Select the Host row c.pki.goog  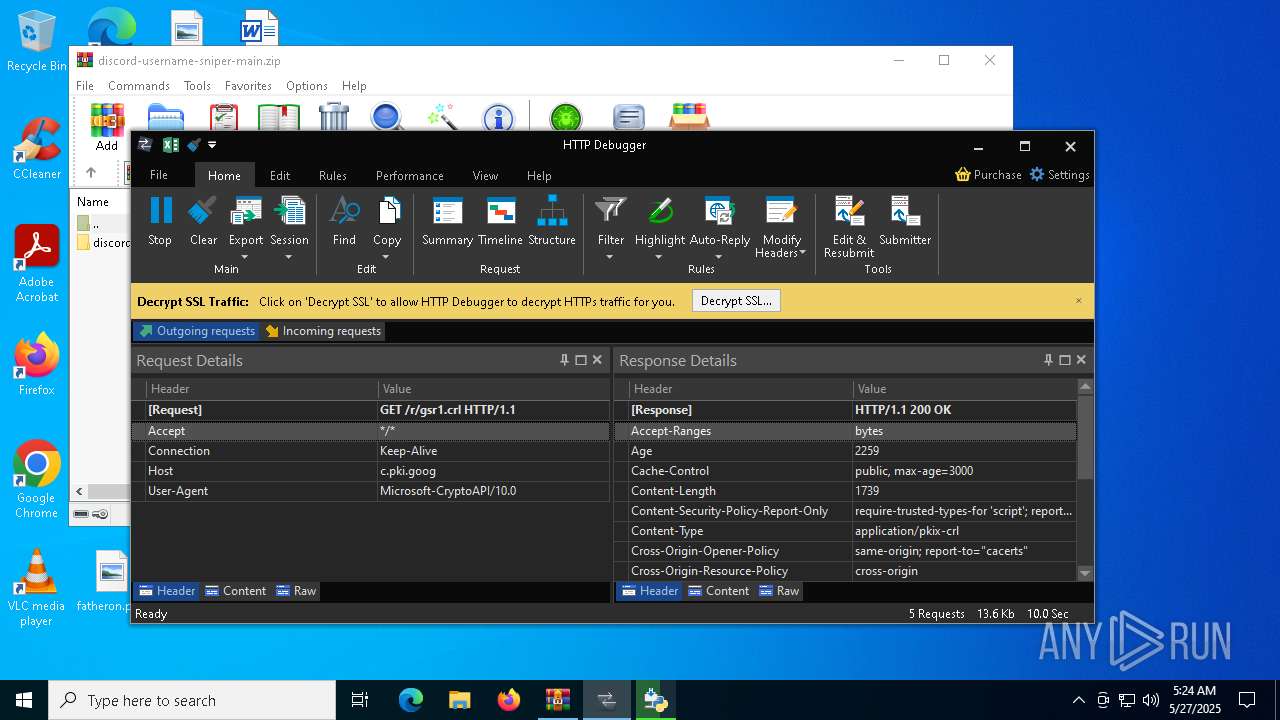click(x=371, y=471)
